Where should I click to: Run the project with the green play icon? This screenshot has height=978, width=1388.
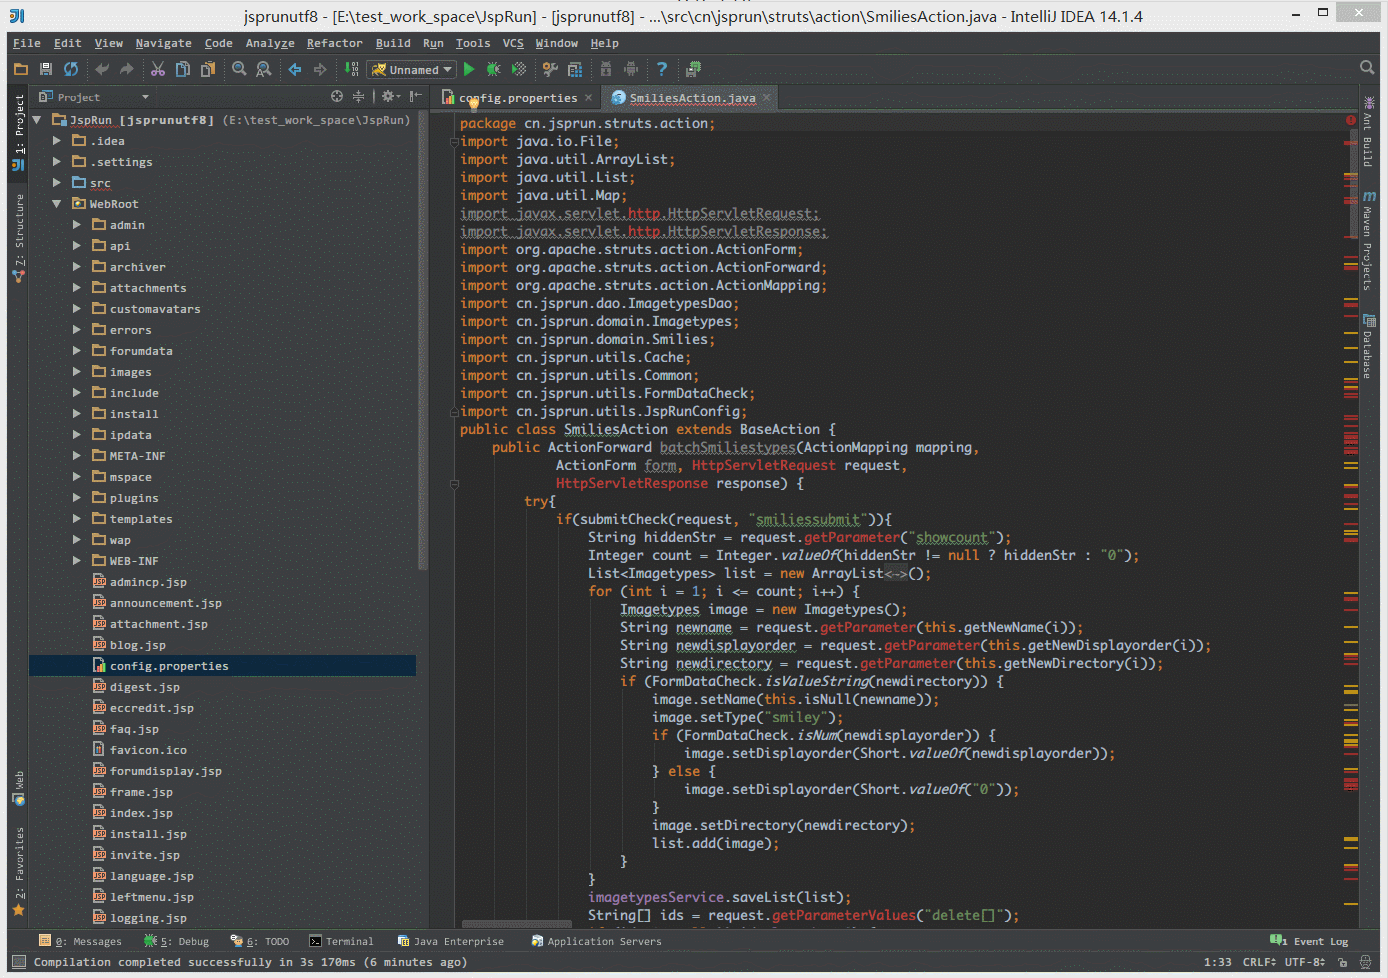point(469,69)
